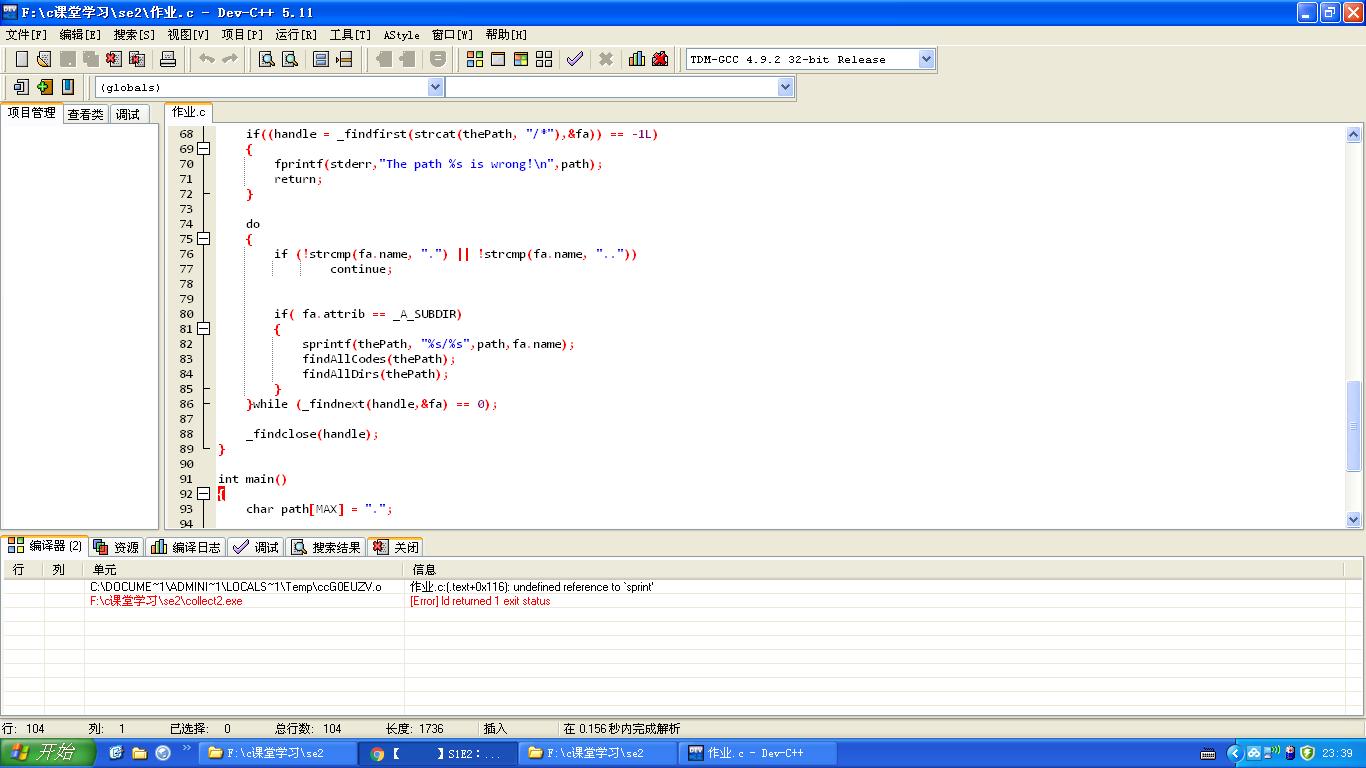Viewport: 1366px width, 768px height.
Task: Click the Run program window icon
Action: 498,60
